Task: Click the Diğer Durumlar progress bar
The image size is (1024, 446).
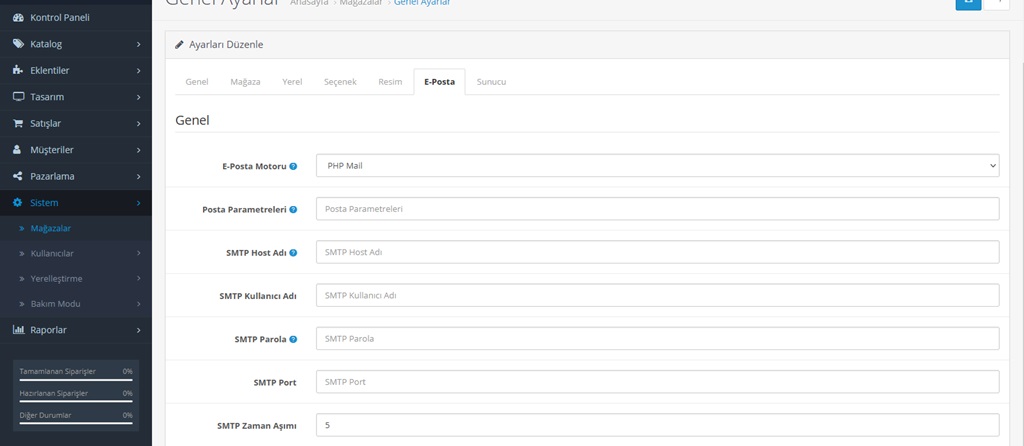Action: point(76,423)
